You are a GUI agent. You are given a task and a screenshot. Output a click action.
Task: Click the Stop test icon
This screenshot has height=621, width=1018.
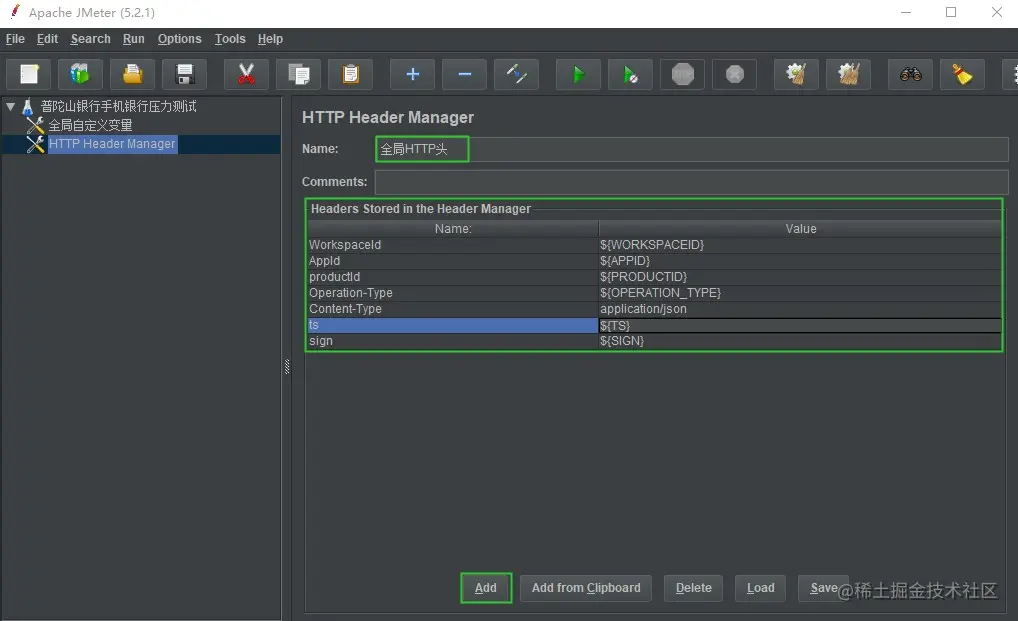coord(682,75)
